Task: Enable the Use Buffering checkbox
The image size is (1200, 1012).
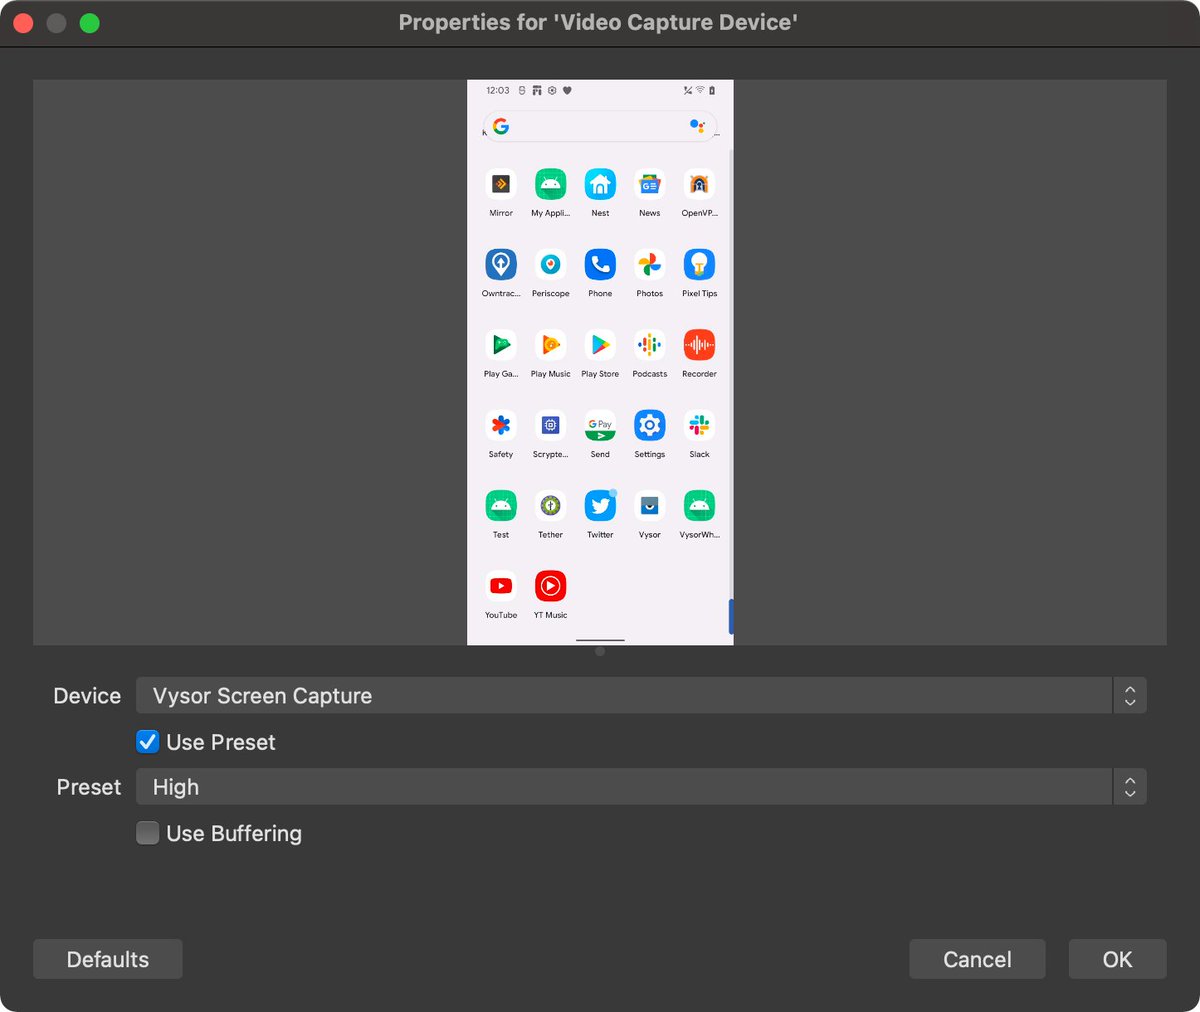Action: tap(147, 832)
